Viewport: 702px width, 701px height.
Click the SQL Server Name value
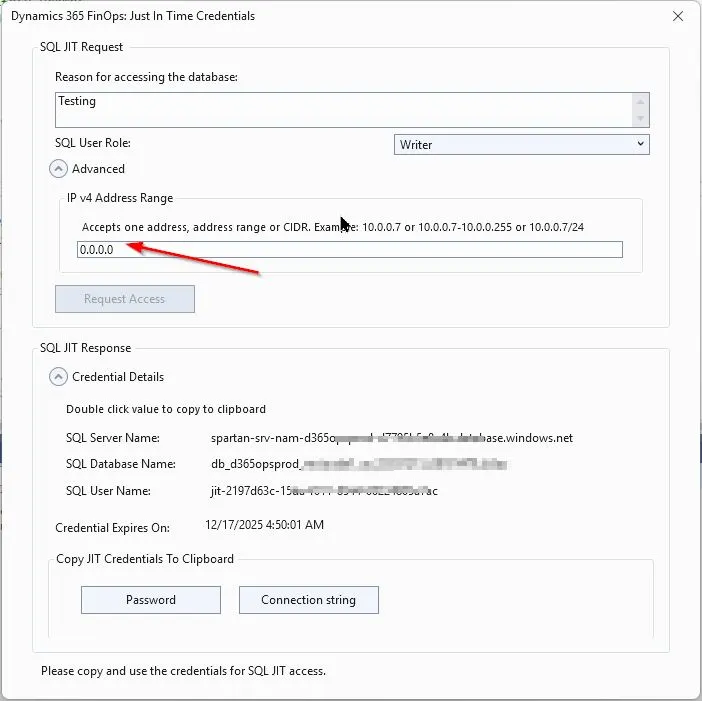[x=392, y=438]
